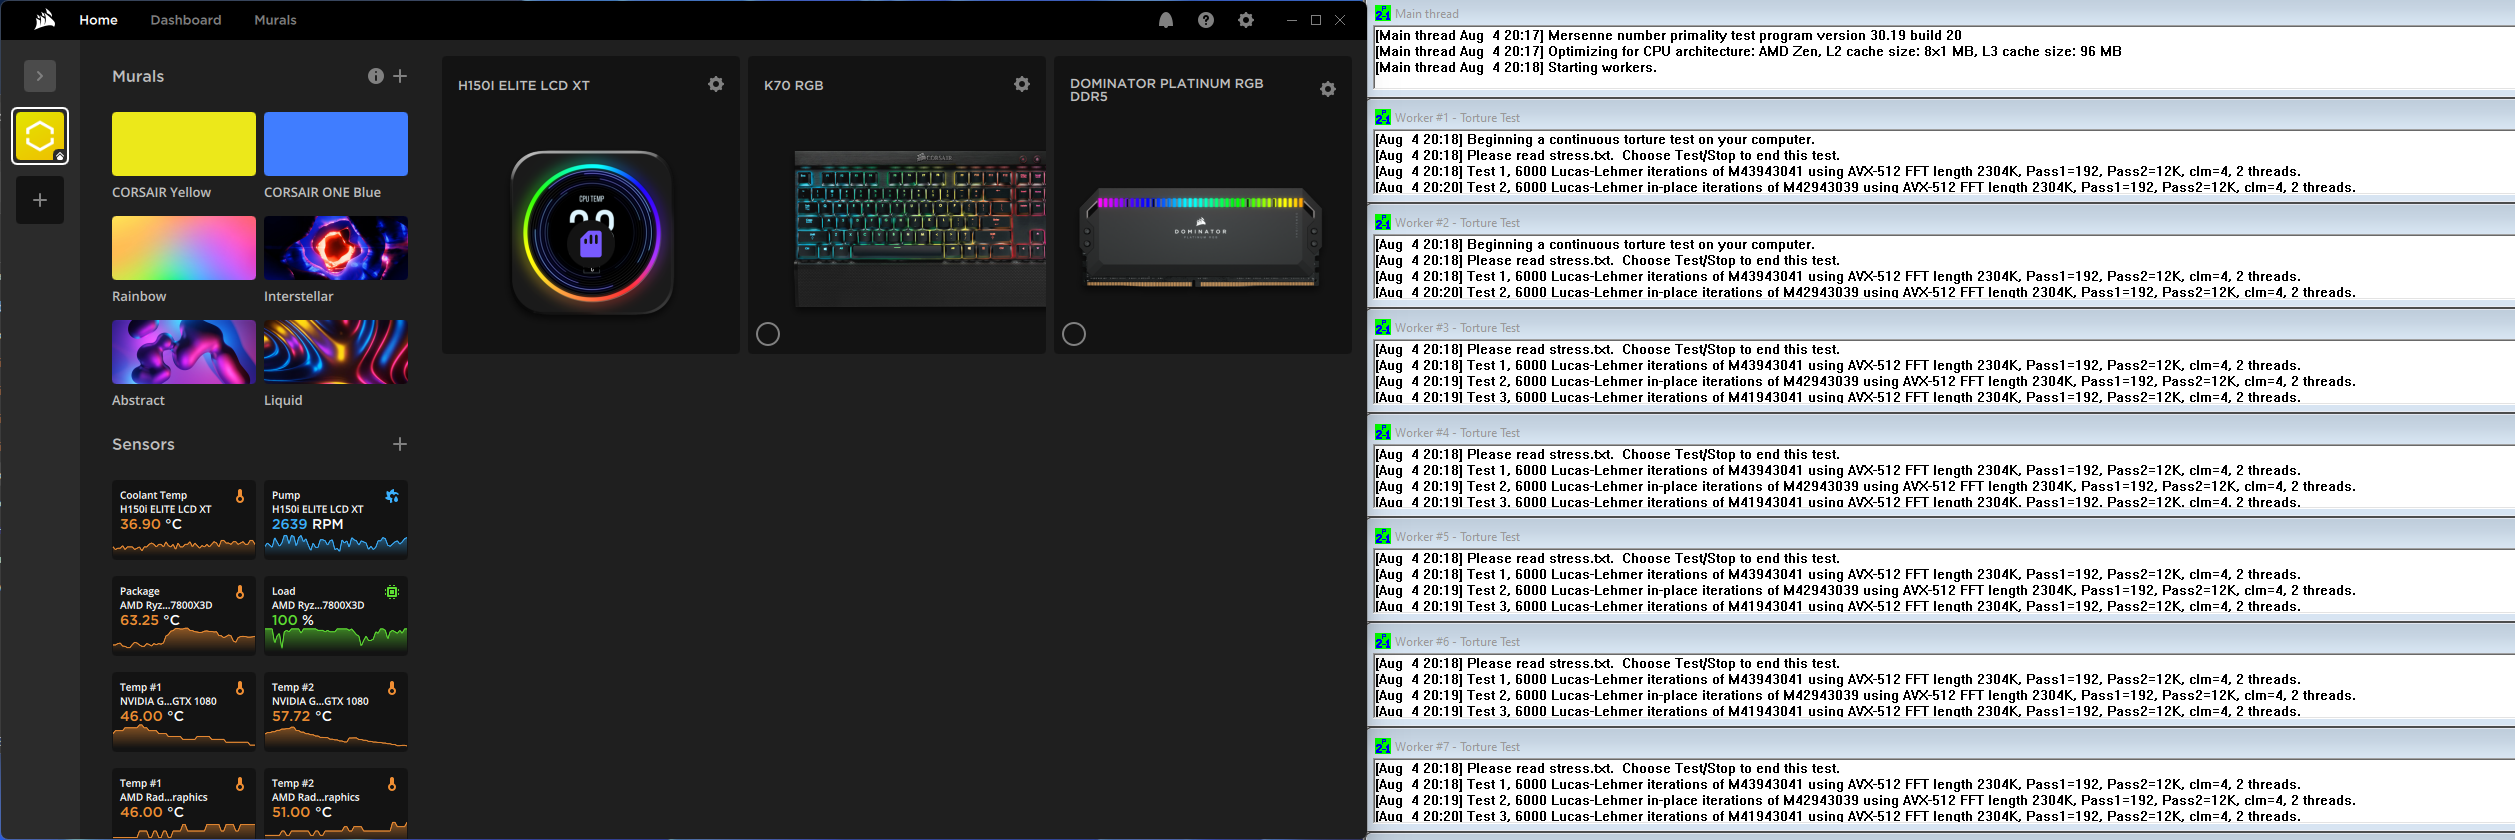Add a new mural with plus icon
This screenshot has width=2515, height=840.
400,76
